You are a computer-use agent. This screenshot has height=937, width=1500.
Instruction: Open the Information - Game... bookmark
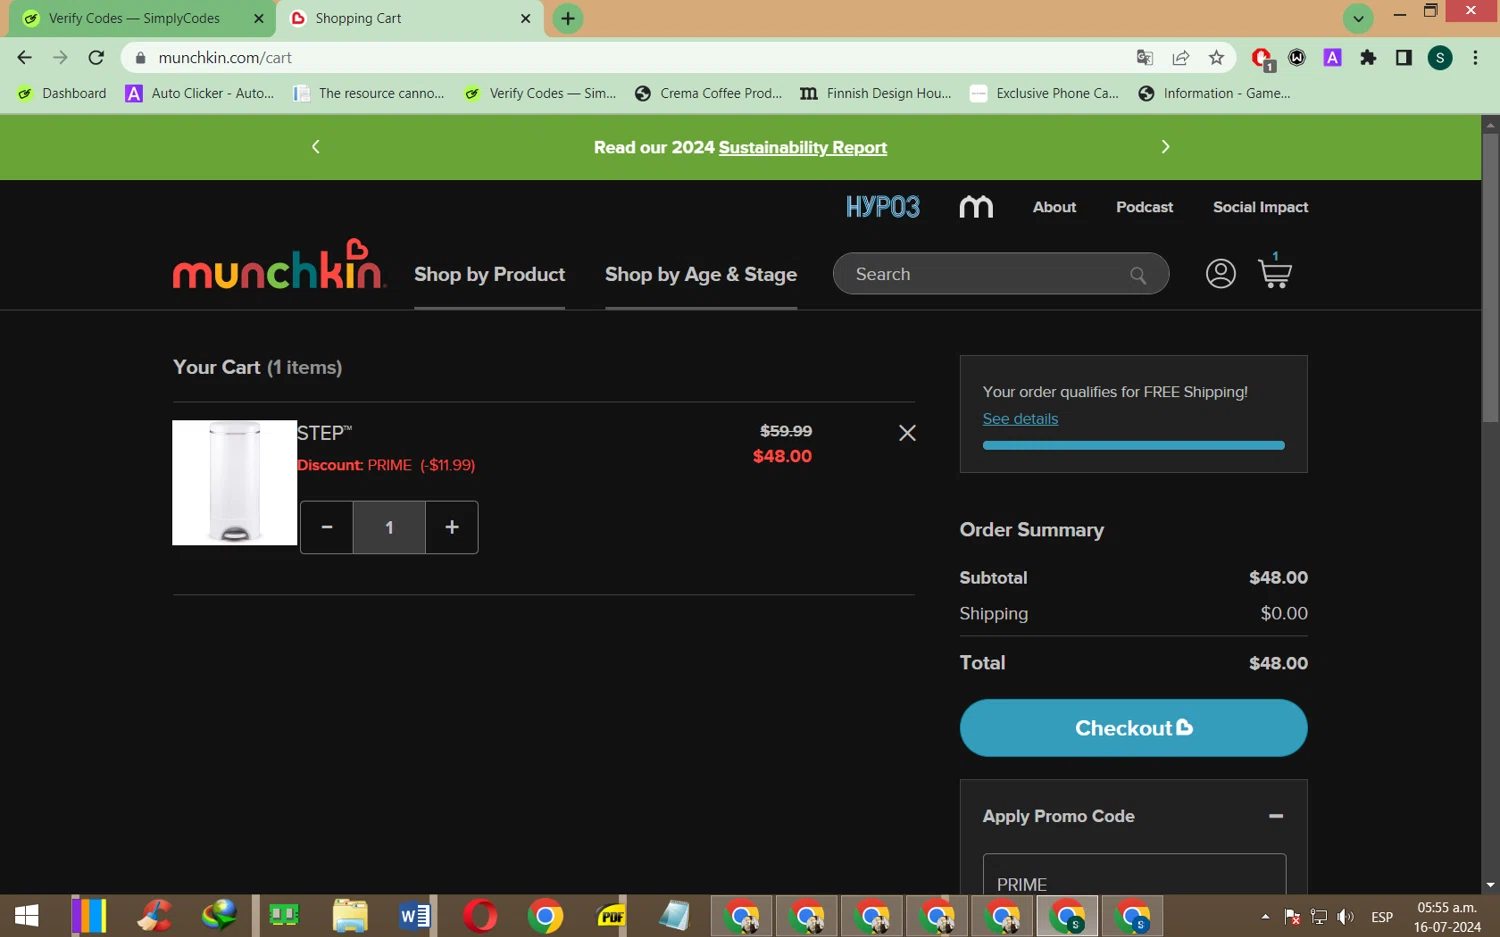pos(1214,93)
